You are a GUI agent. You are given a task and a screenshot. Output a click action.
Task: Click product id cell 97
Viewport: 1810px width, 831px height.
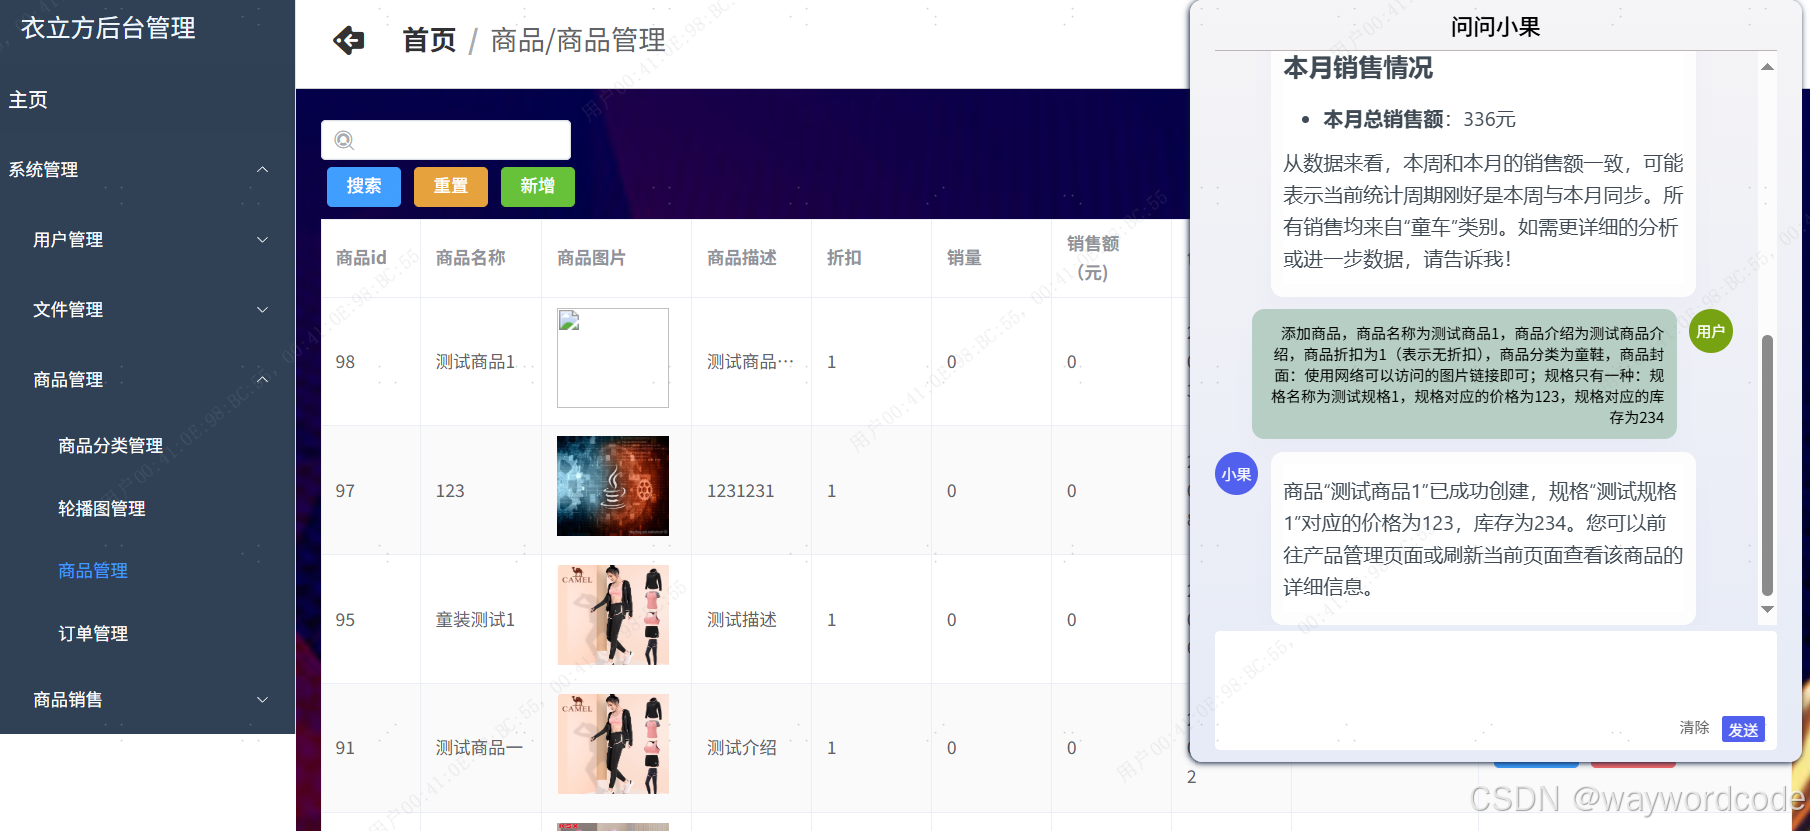(x=345, y=491)
